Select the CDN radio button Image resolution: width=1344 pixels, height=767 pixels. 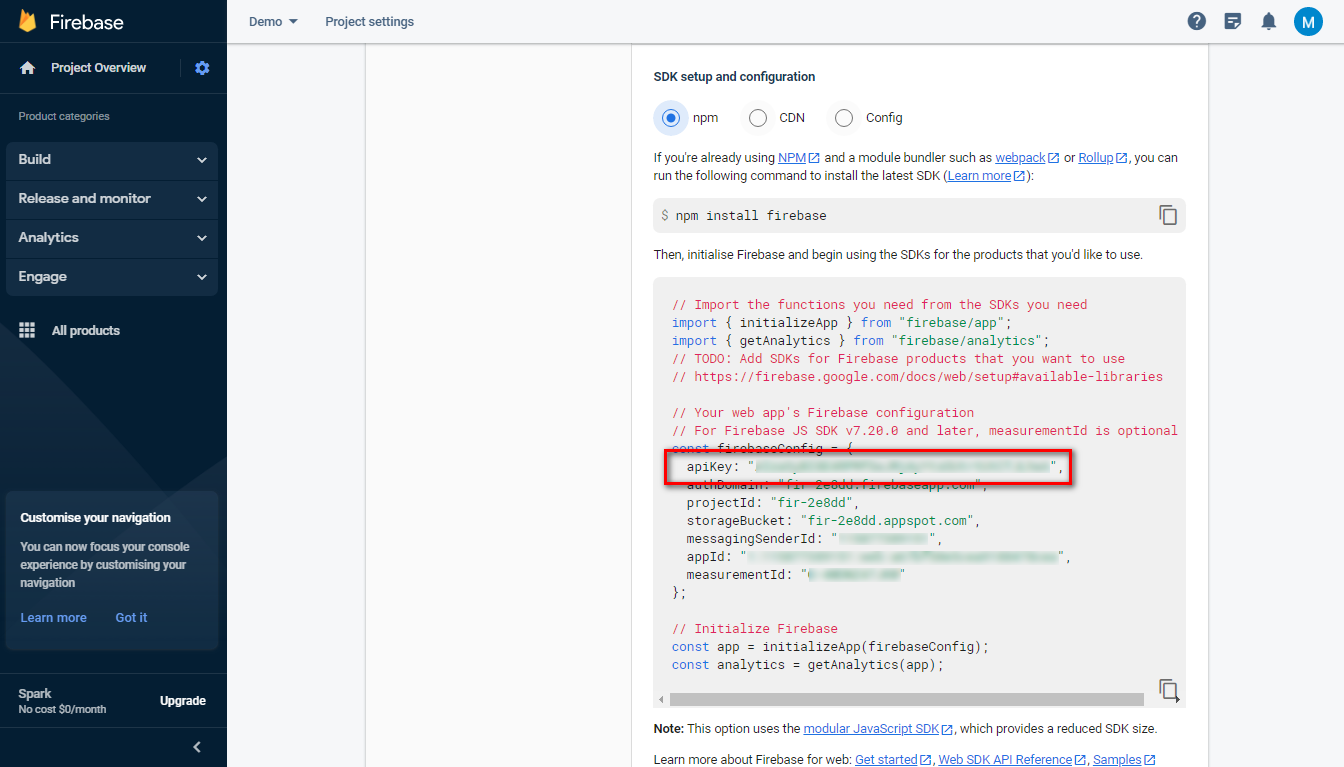coord(758,118)
